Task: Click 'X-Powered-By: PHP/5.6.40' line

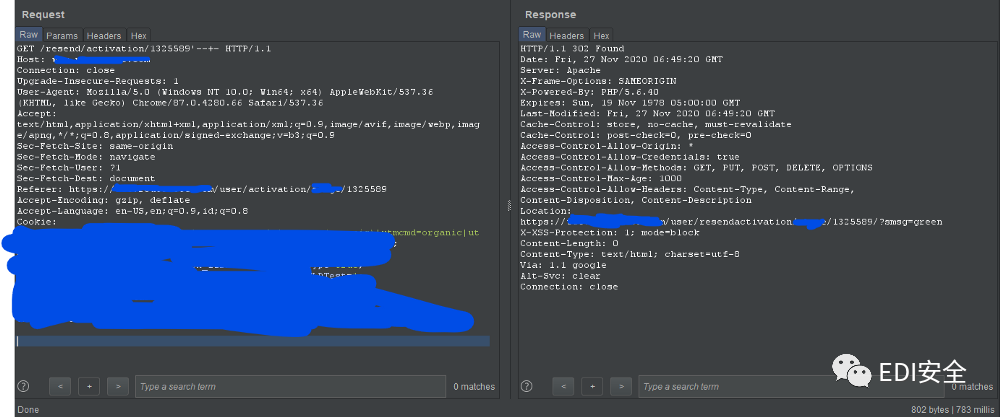Action: coord(589,92)
